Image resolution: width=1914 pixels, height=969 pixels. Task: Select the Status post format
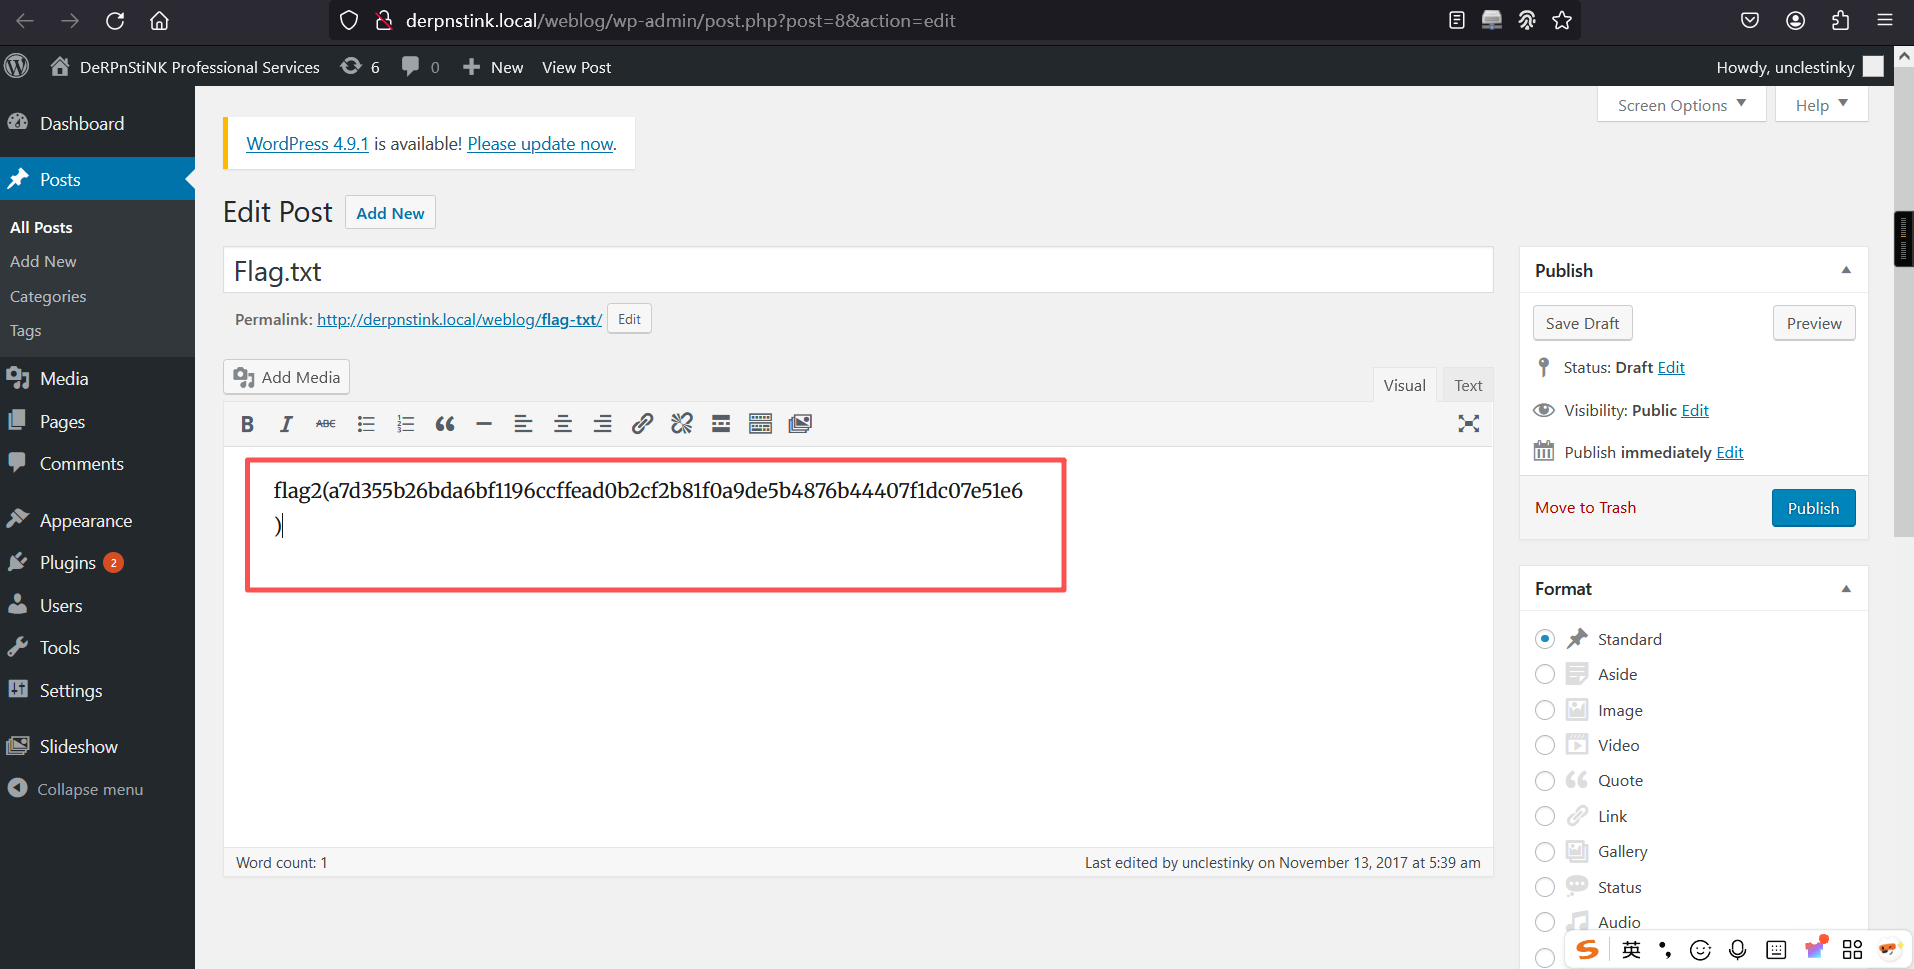pos(1545,887)
